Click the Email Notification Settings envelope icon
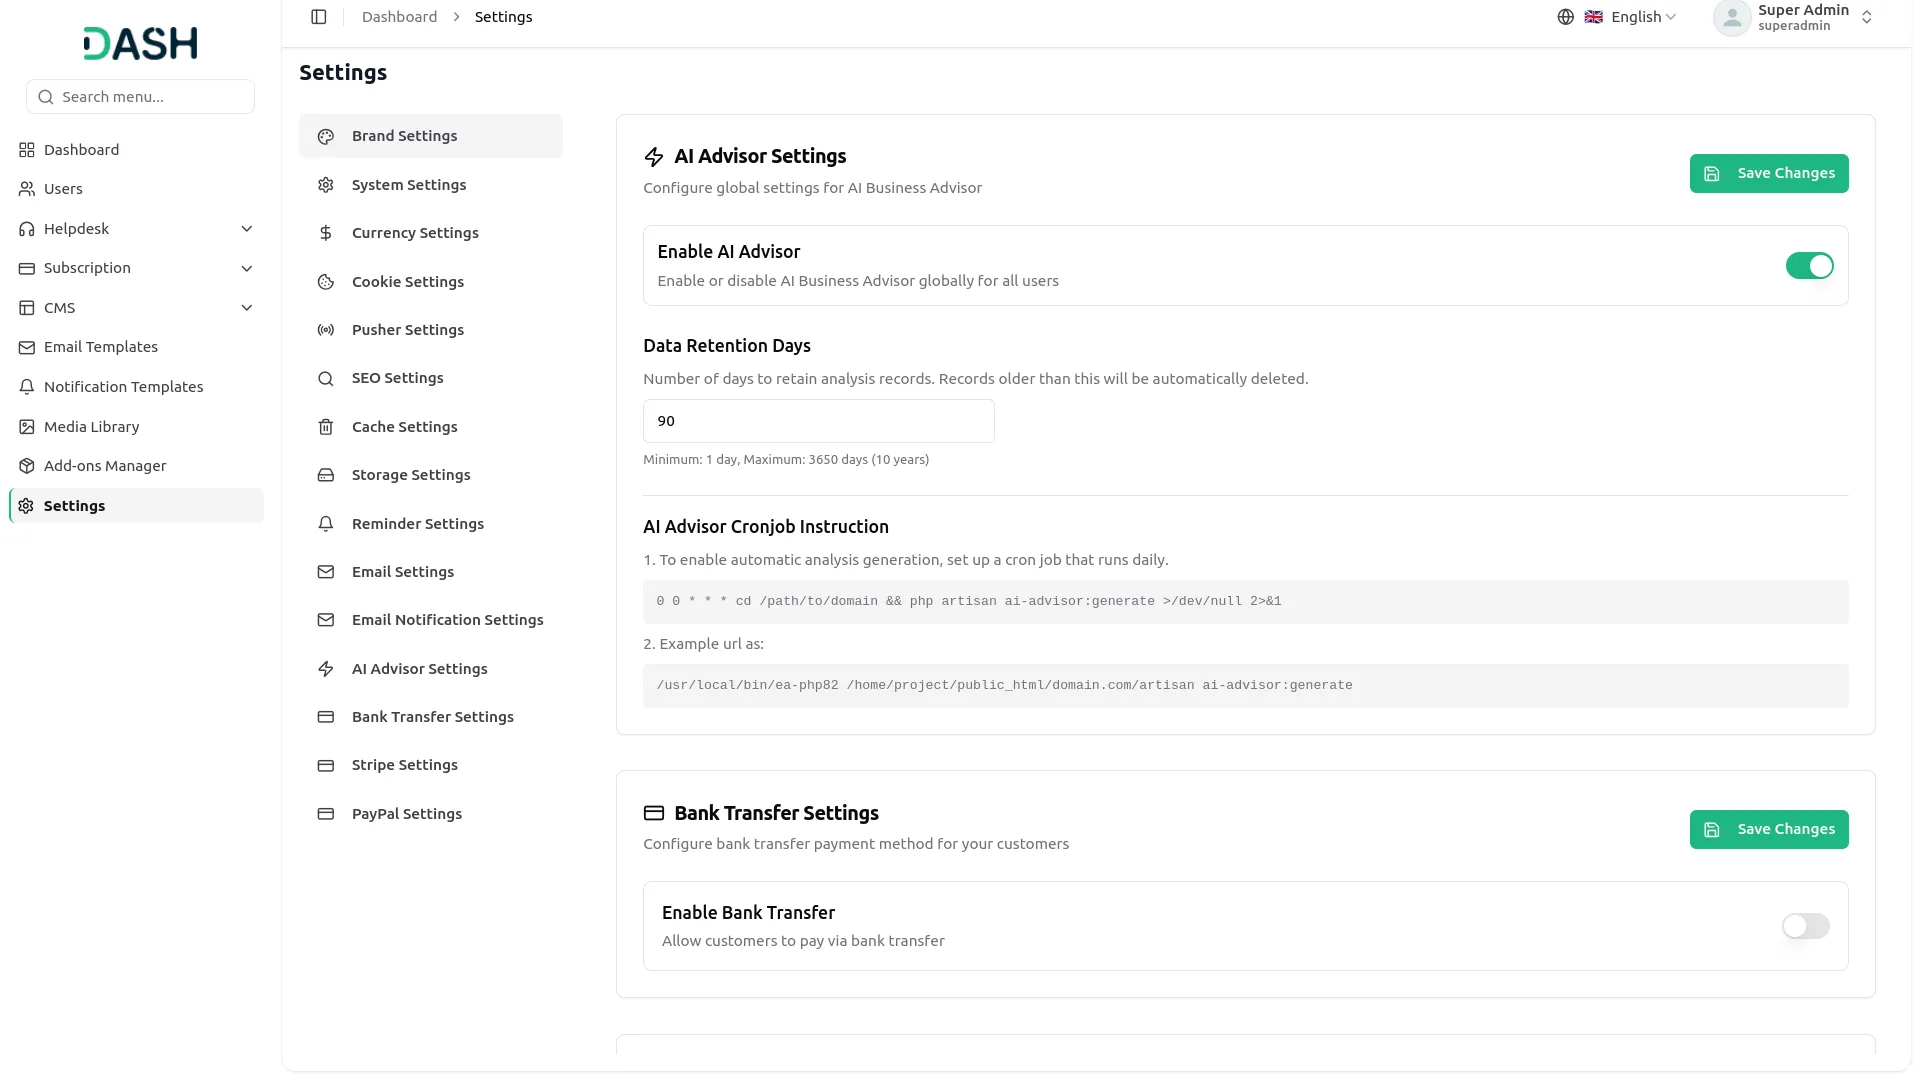1920x1080 pixels. click(x=326, y=620)
